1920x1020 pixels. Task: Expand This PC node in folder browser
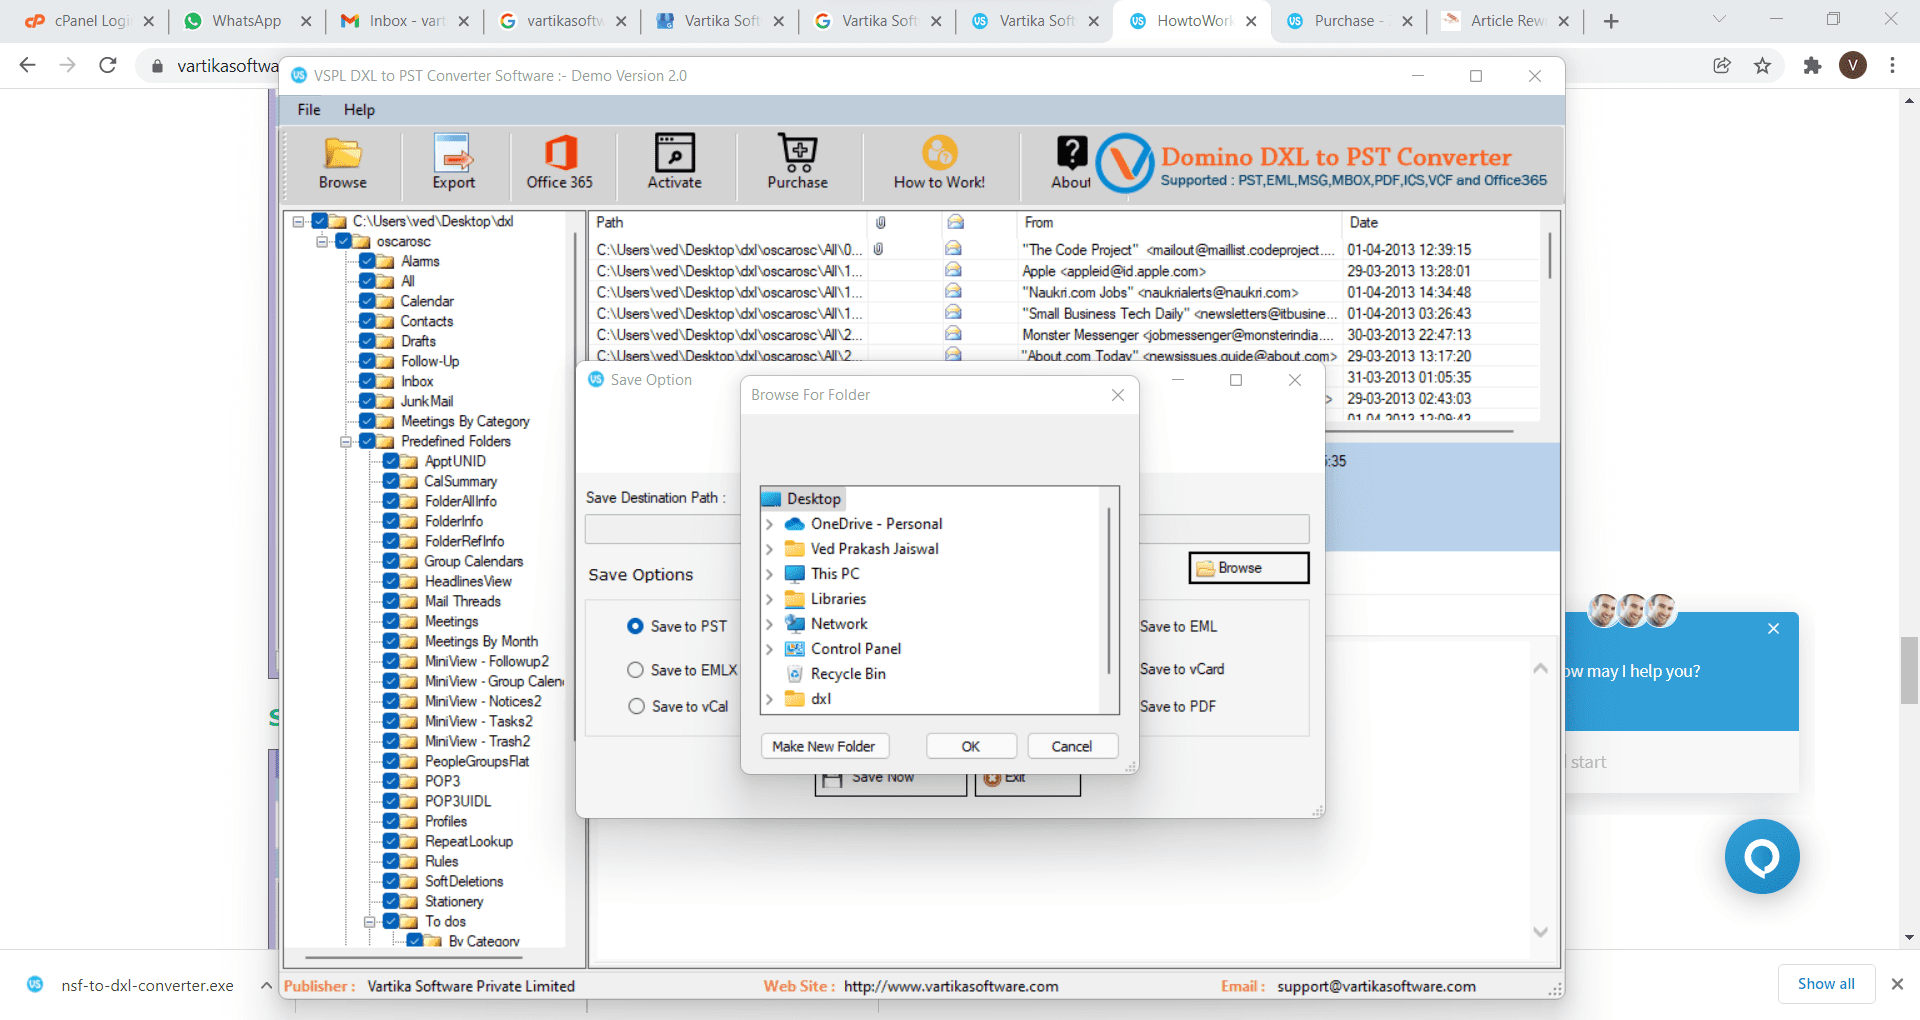769,574
